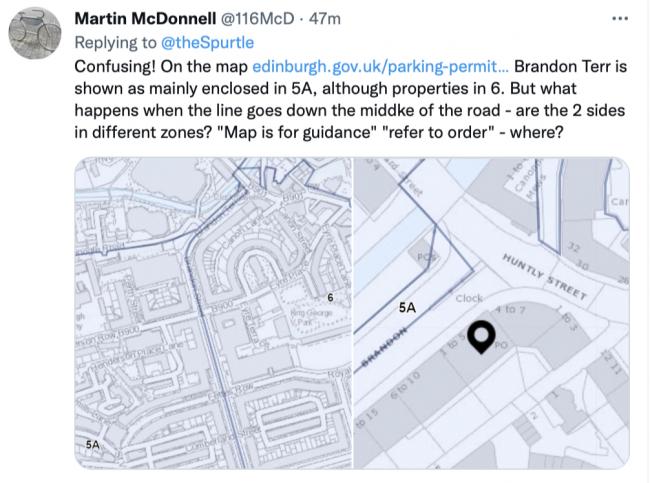Open the edinburgh.gov.uk/parking-permit link
Image resolution: width=650 pixels, height=483 pixels.
tap(380, 66)
